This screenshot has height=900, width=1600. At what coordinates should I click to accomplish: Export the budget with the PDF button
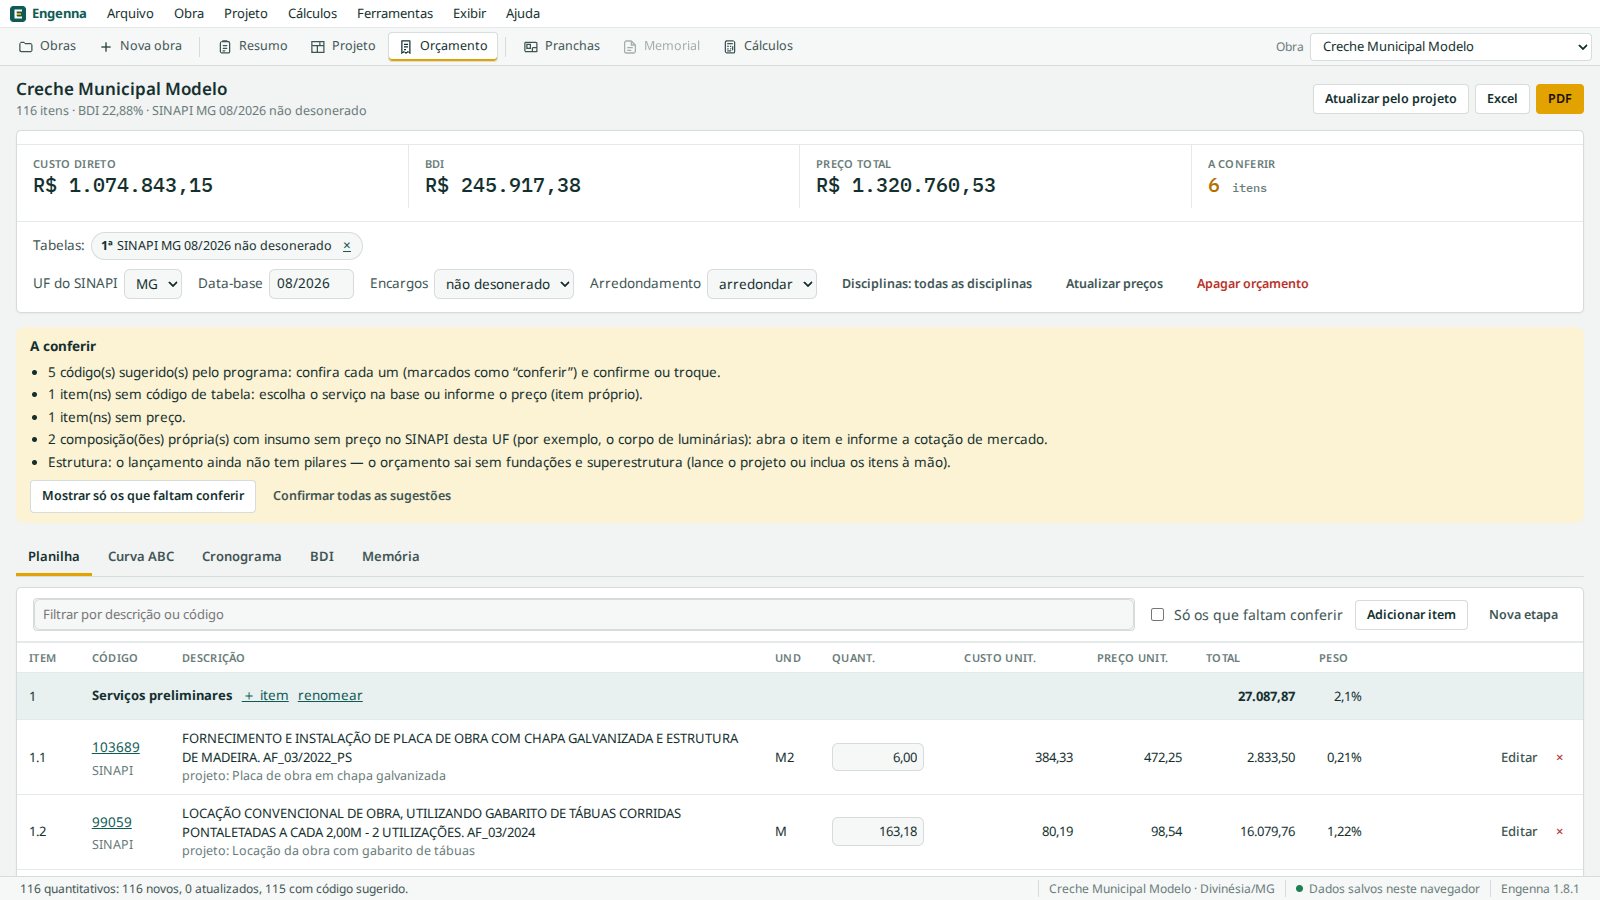1560,99
